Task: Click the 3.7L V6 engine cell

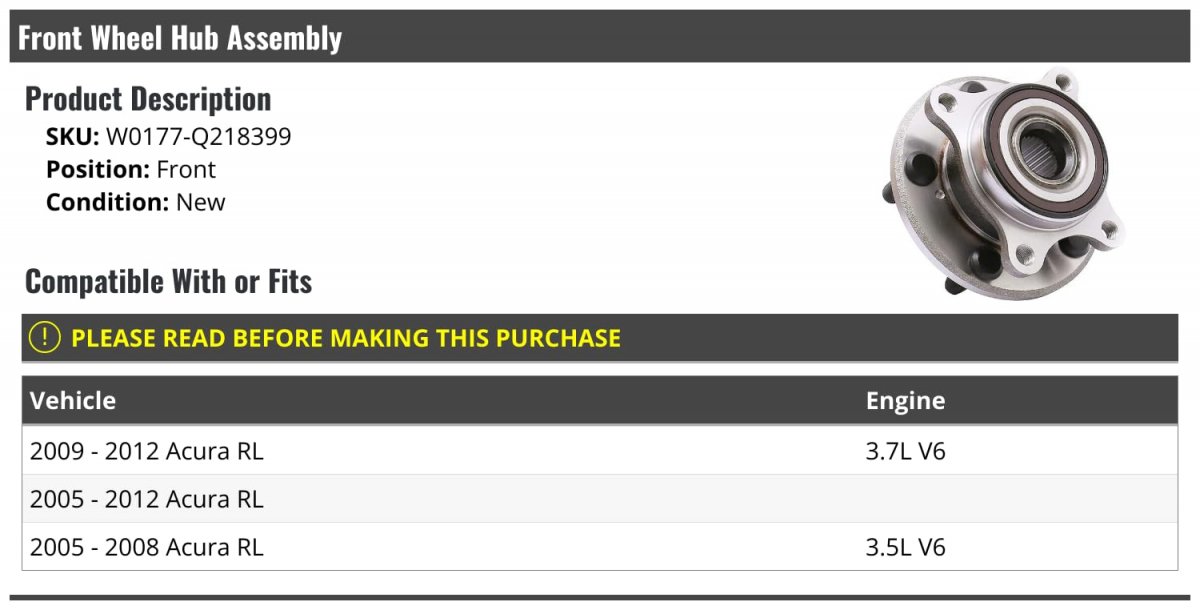Action: (905, 451)
